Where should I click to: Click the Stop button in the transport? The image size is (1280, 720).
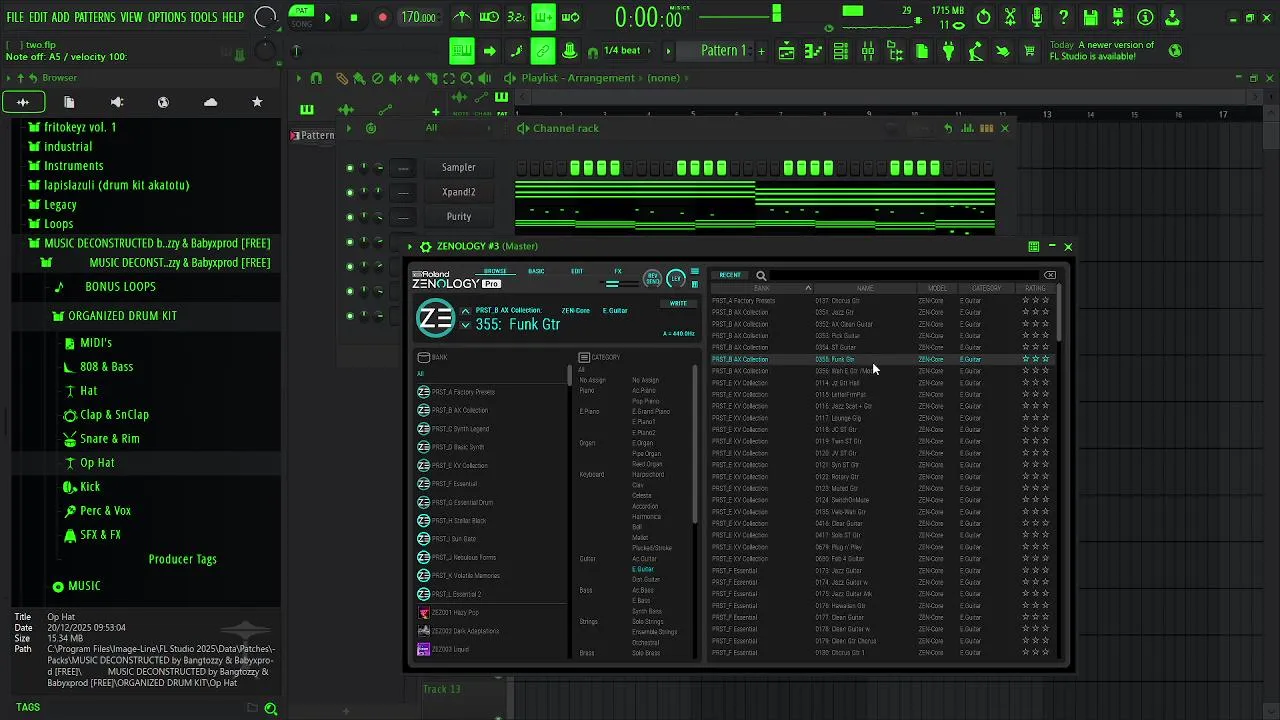[x=354, y=17]
